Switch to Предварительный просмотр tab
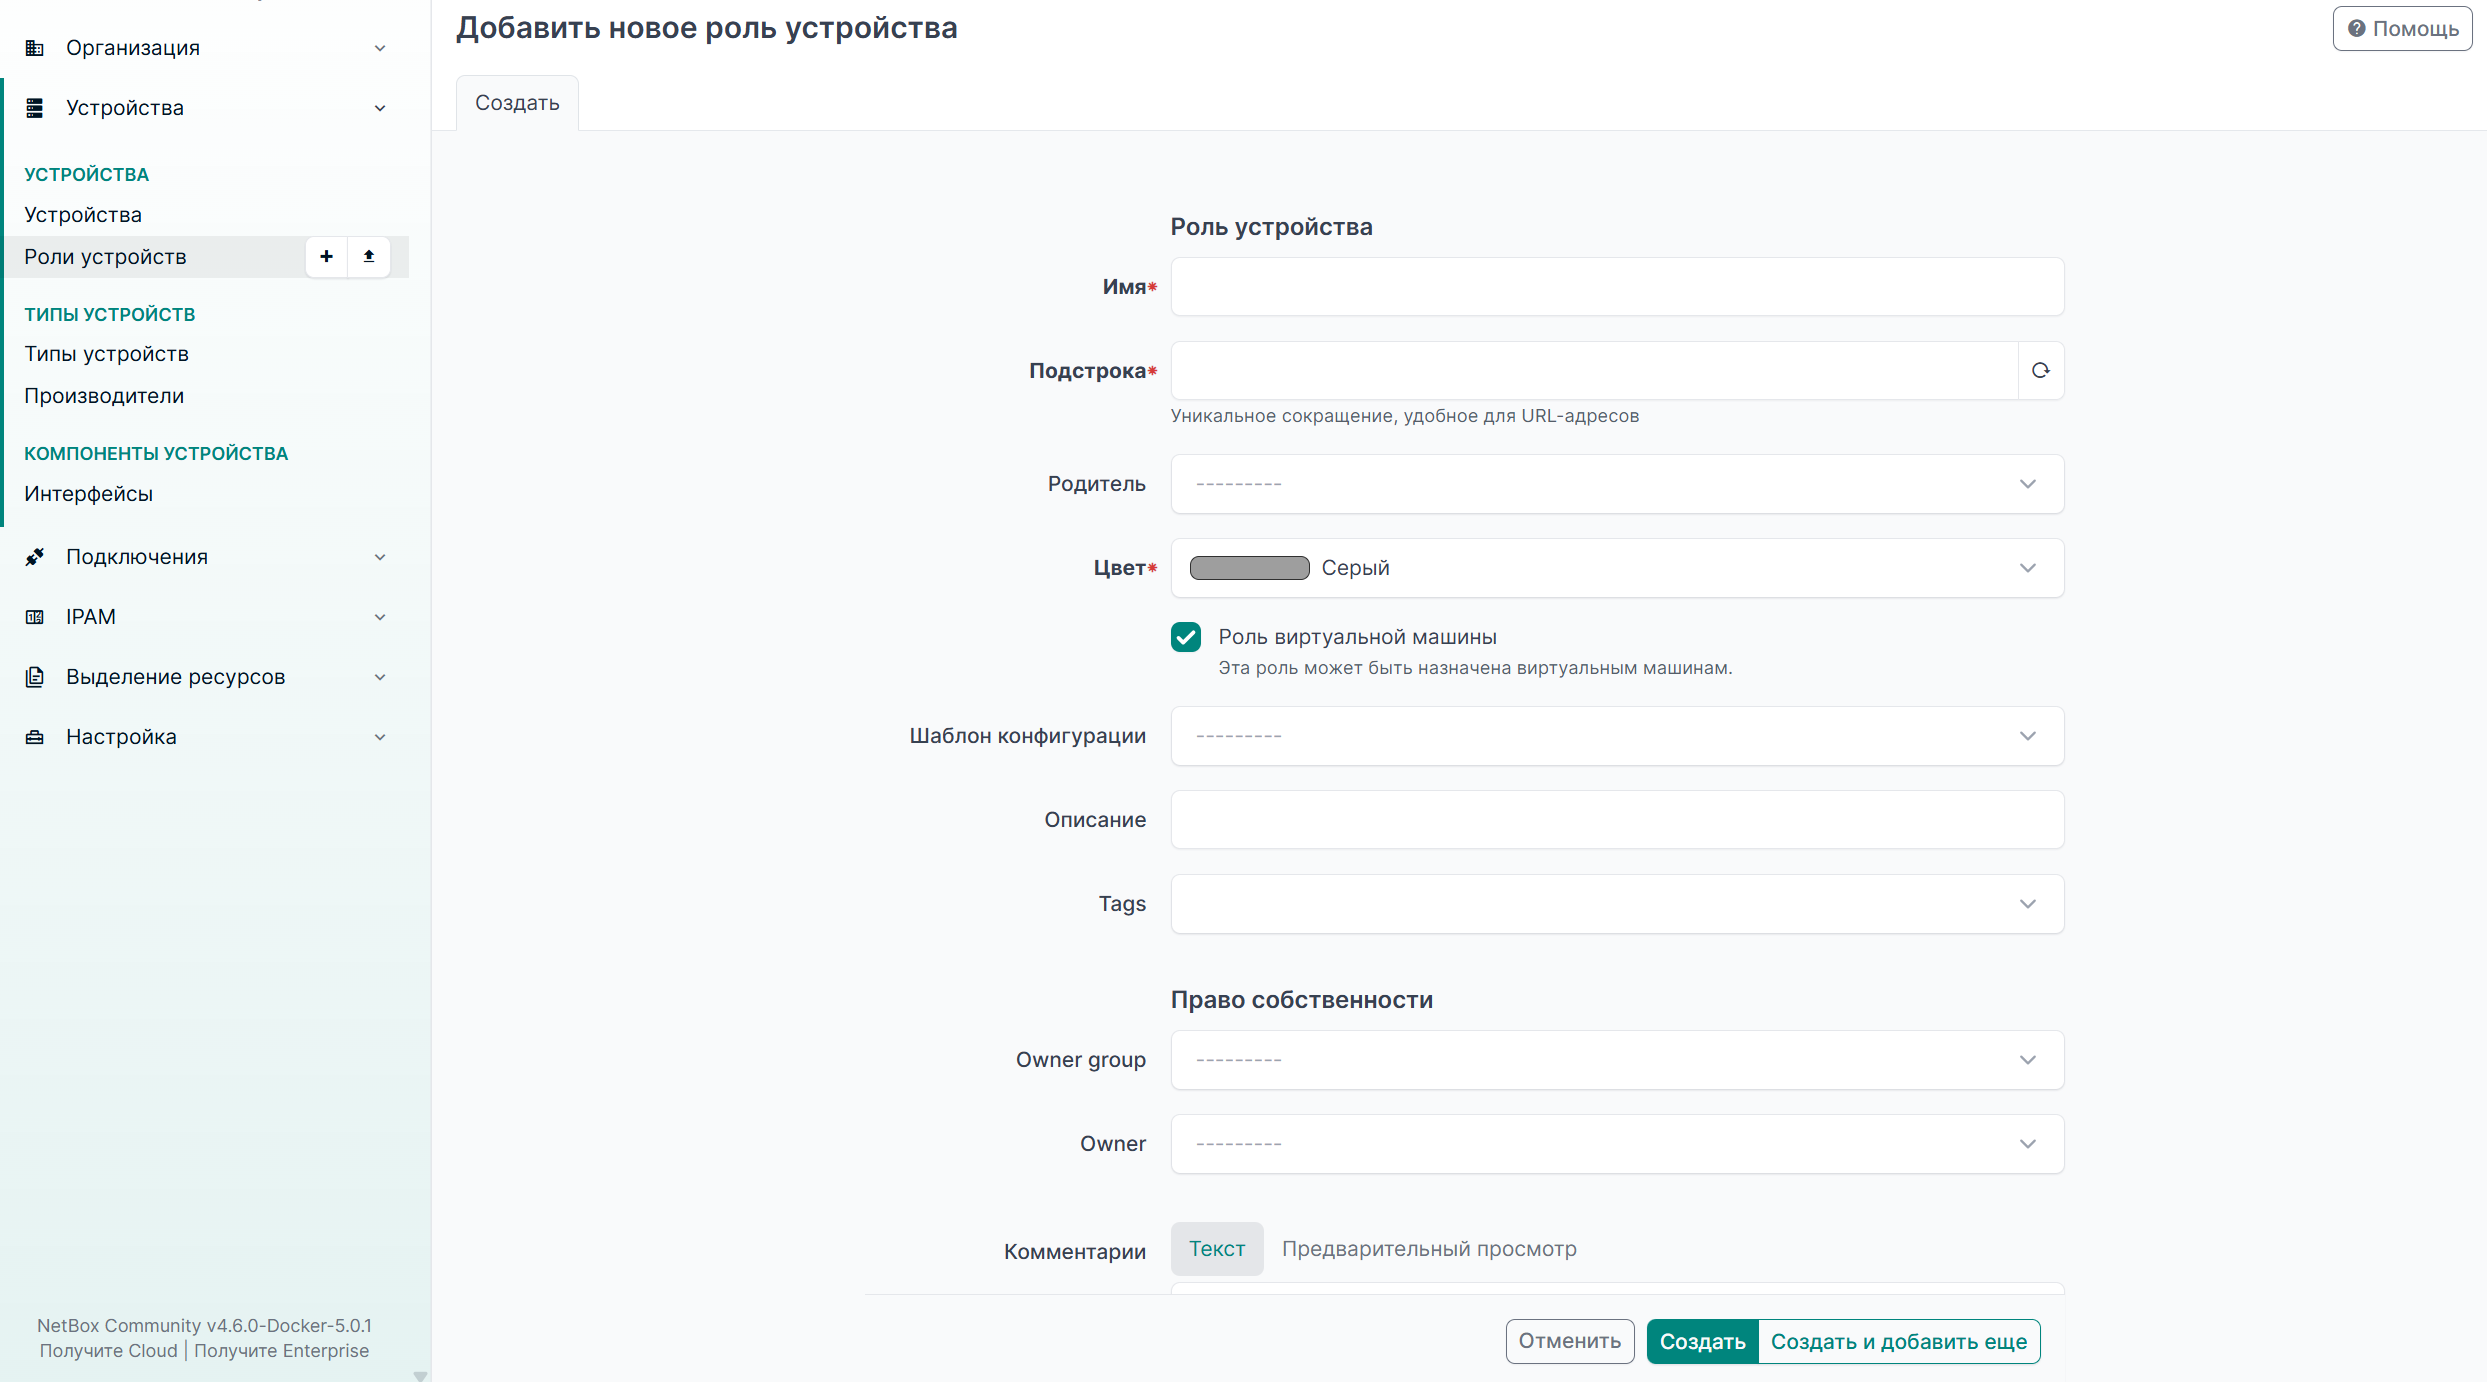The width and height of the screenshot is (2487, 1382). 1429,1249
